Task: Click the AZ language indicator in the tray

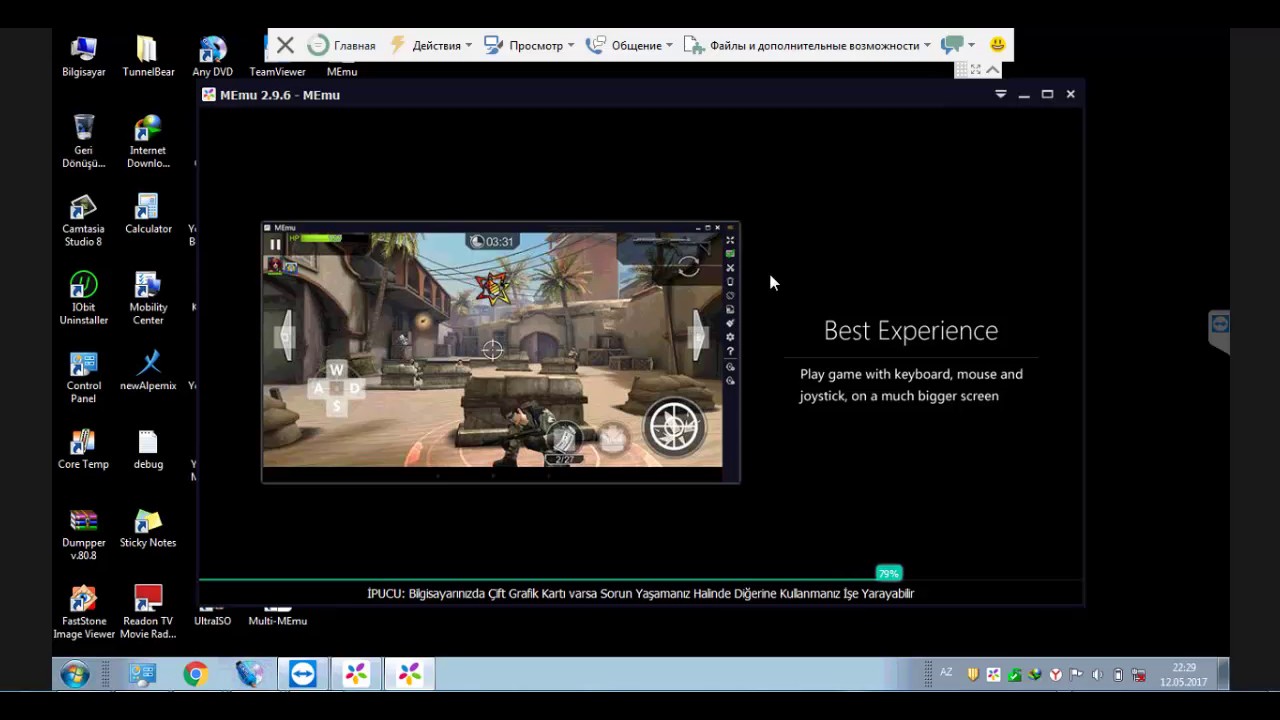Action: pos(946,673)
